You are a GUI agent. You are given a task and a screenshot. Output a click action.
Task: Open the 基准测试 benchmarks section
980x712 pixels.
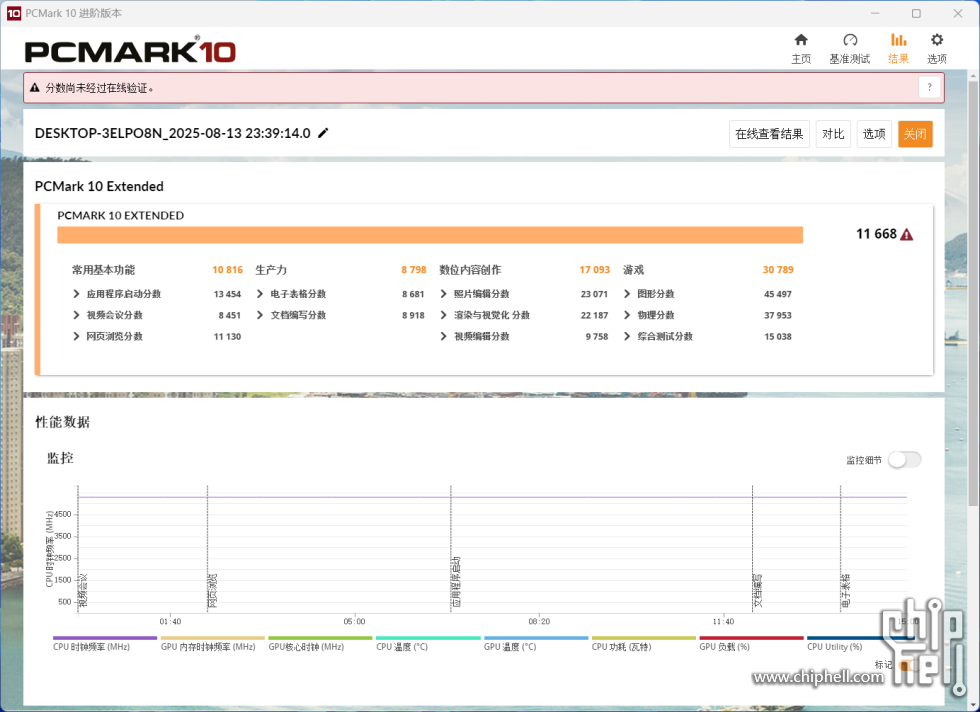click(x=849, y=49)
